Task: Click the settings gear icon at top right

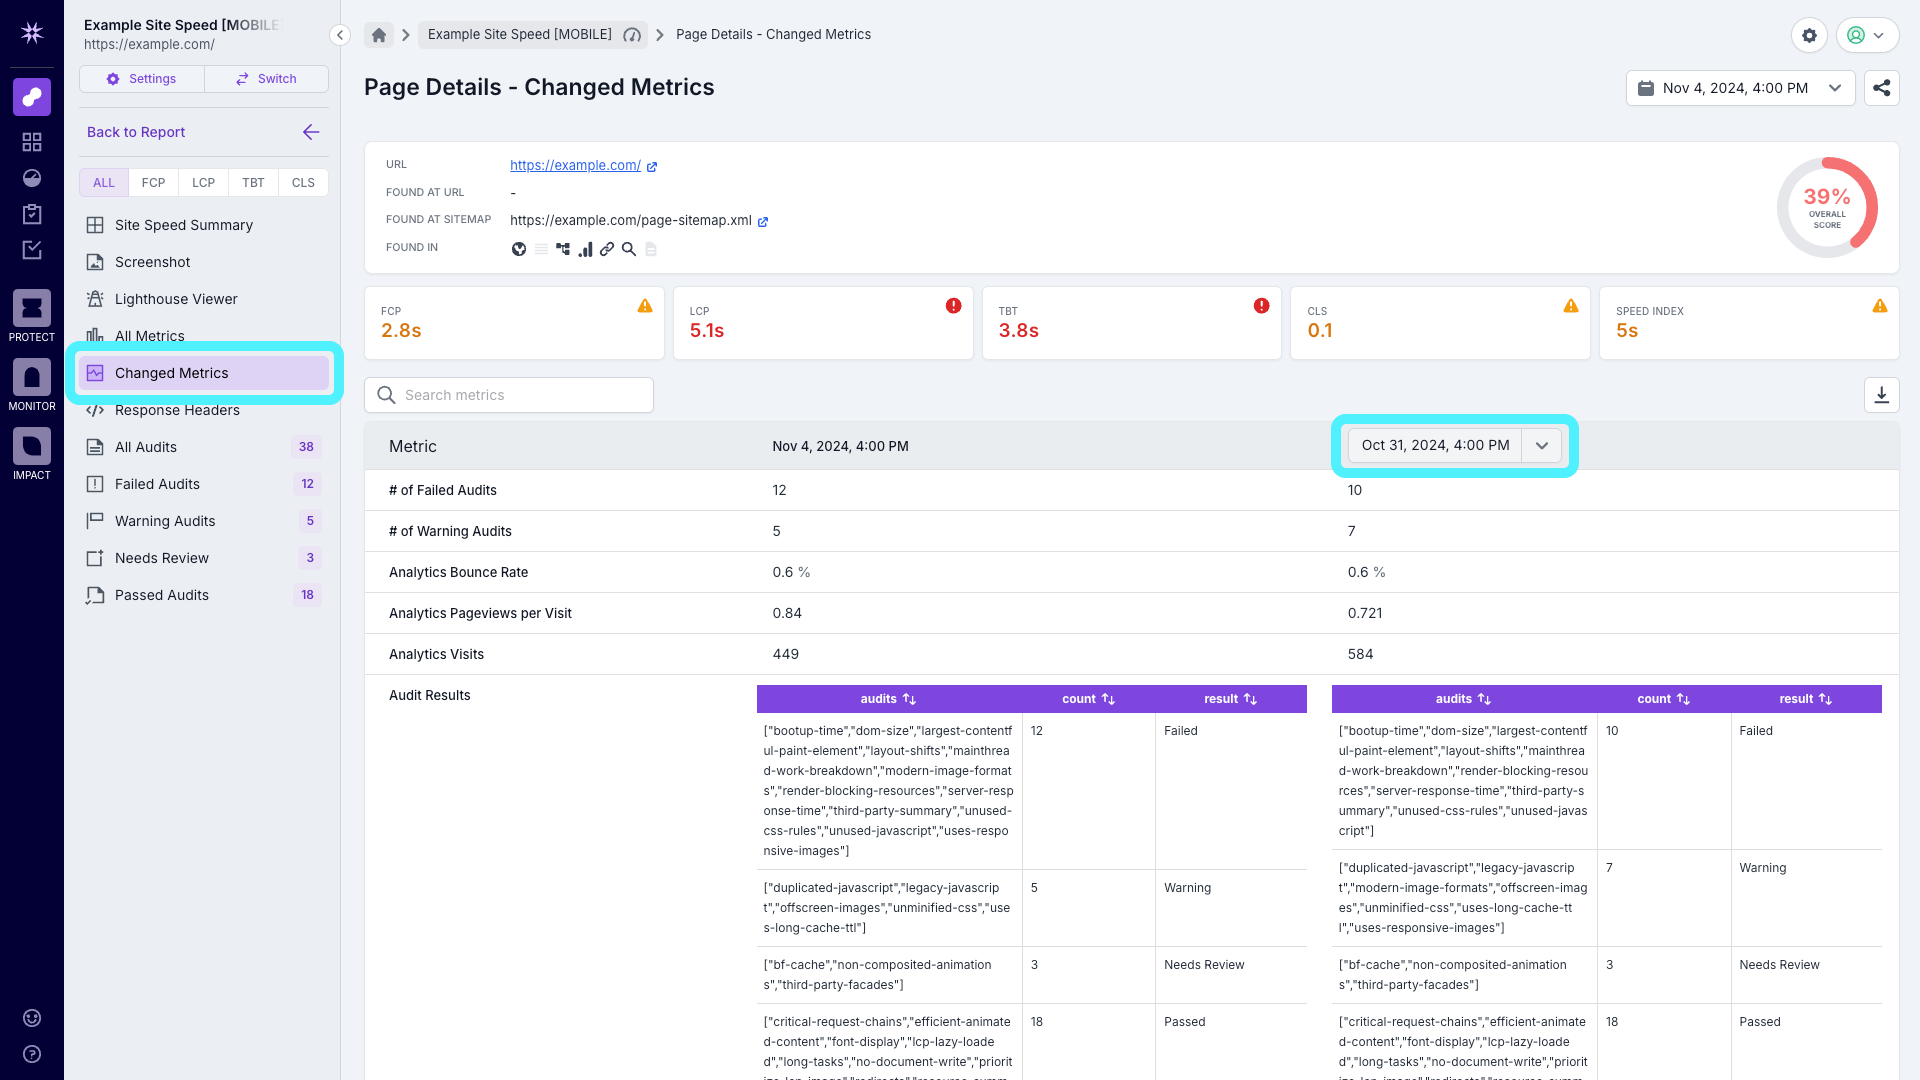Action: [1809, 35]
